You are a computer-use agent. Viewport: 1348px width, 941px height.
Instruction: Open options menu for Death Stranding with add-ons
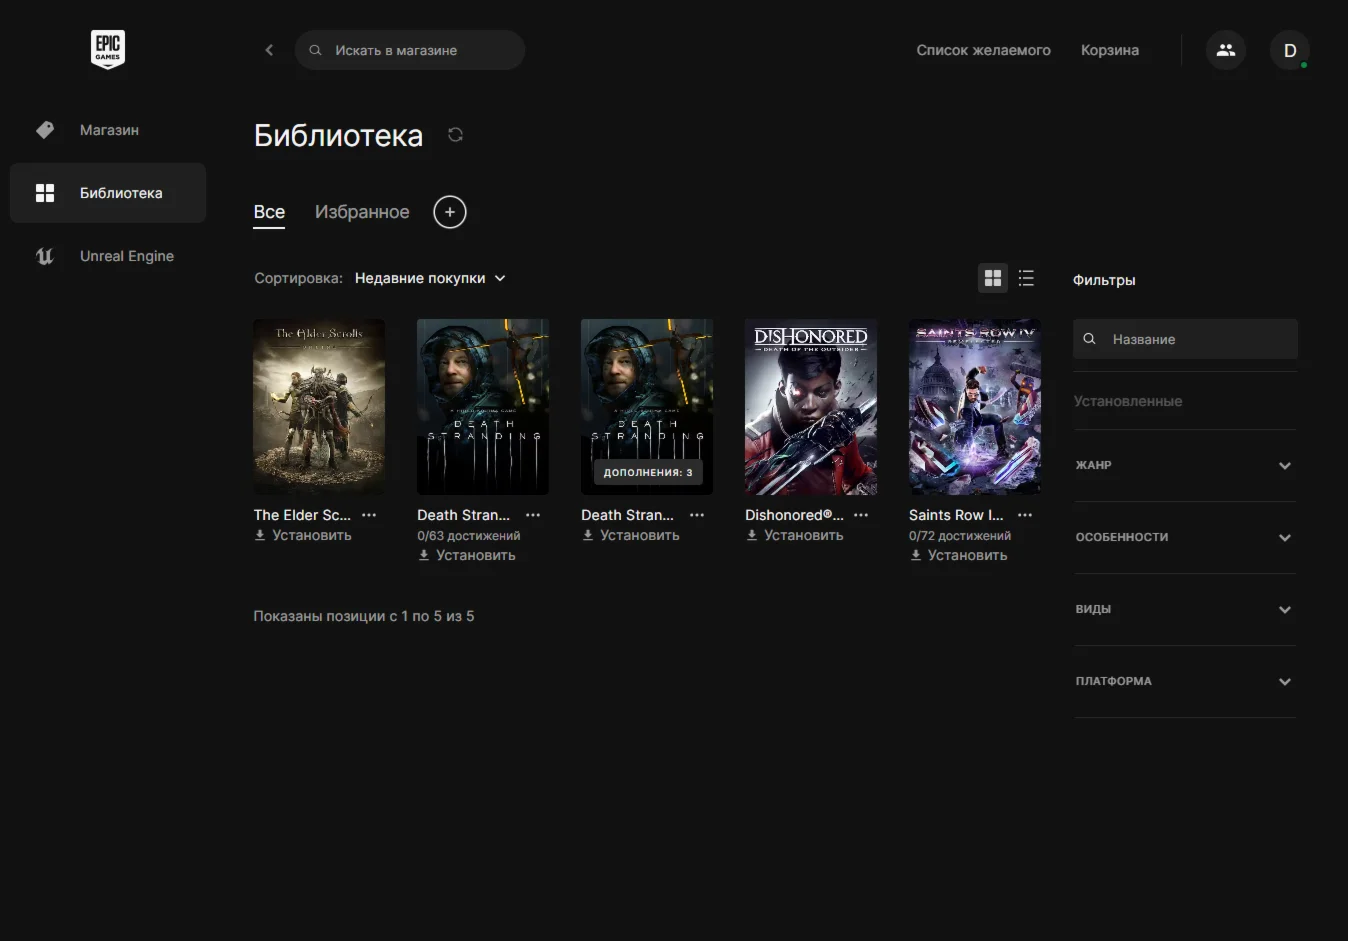tap(697, 515)
